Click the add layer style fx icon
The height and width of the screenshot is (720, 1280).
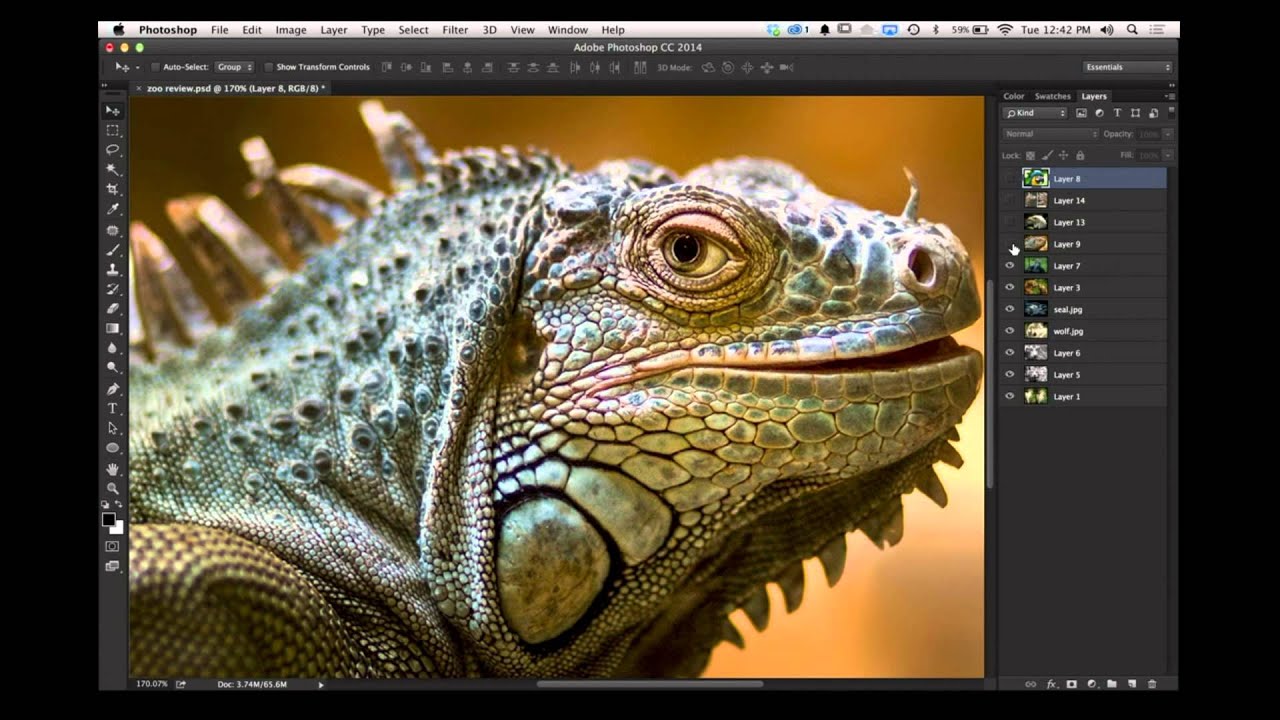tap(1051, 684)
